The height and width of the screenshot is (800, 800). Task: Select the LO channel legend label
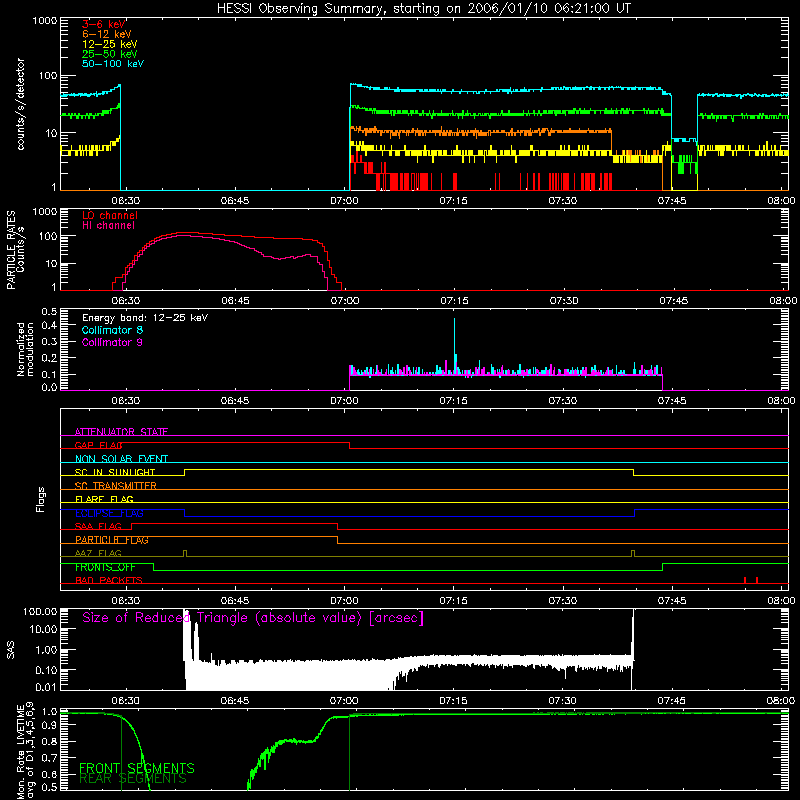click(110, 215)
